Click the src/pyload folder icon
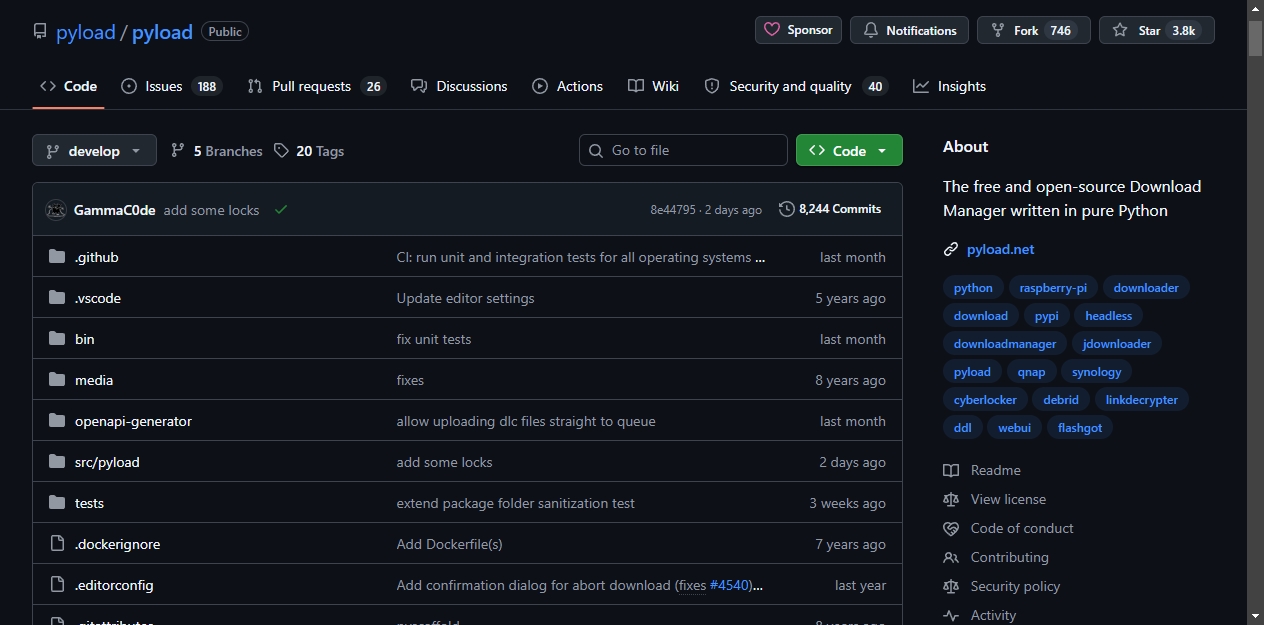1264x625 pixels. [57, 462]
